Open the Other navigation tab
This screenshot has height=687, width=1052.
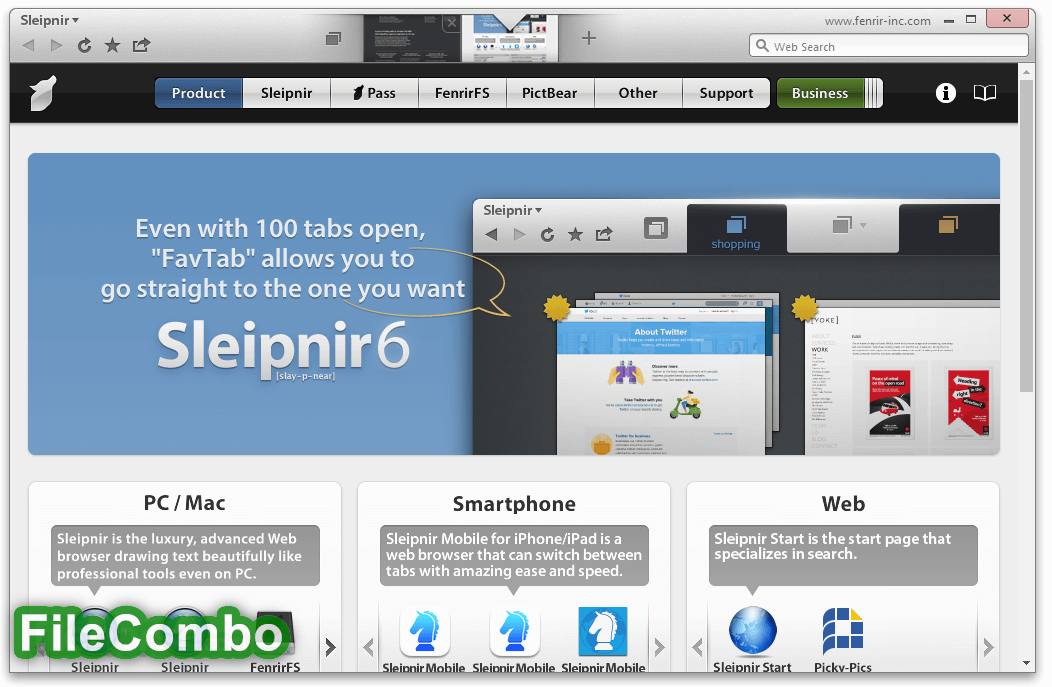coord(638,93)
